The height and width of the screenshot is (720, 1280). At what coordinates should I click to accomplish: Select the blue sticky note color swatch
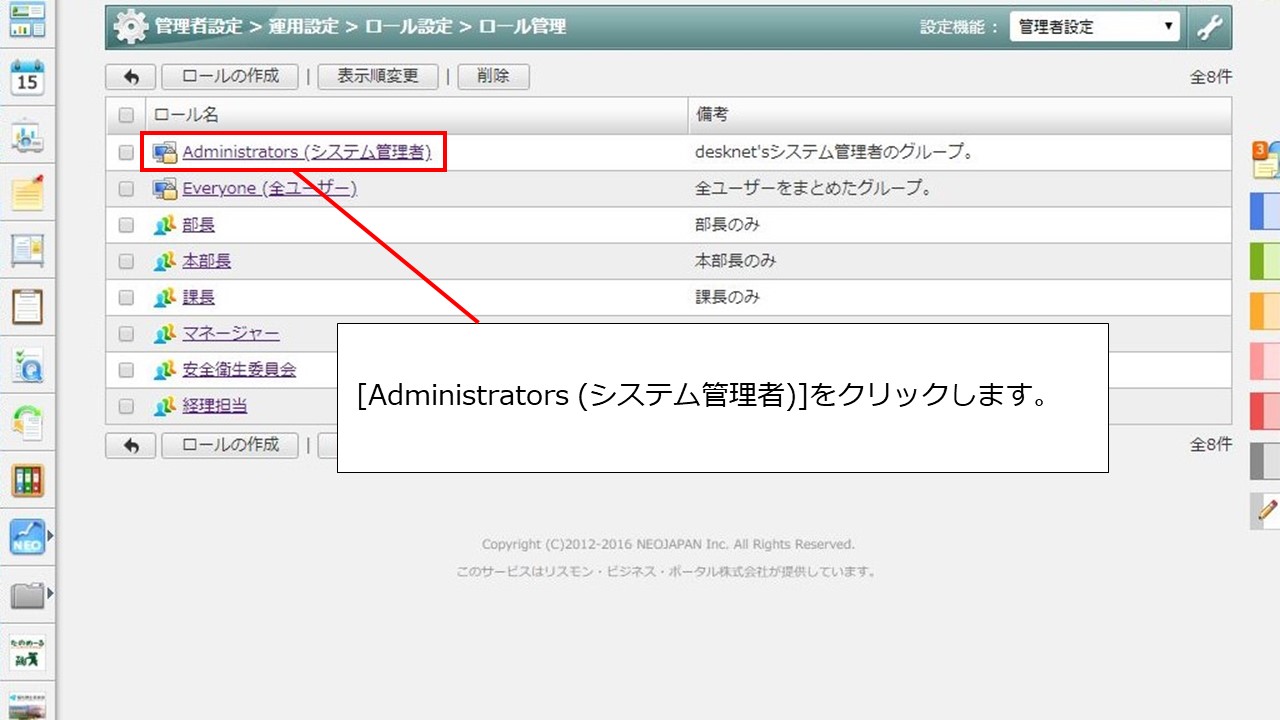(1265, 211)
